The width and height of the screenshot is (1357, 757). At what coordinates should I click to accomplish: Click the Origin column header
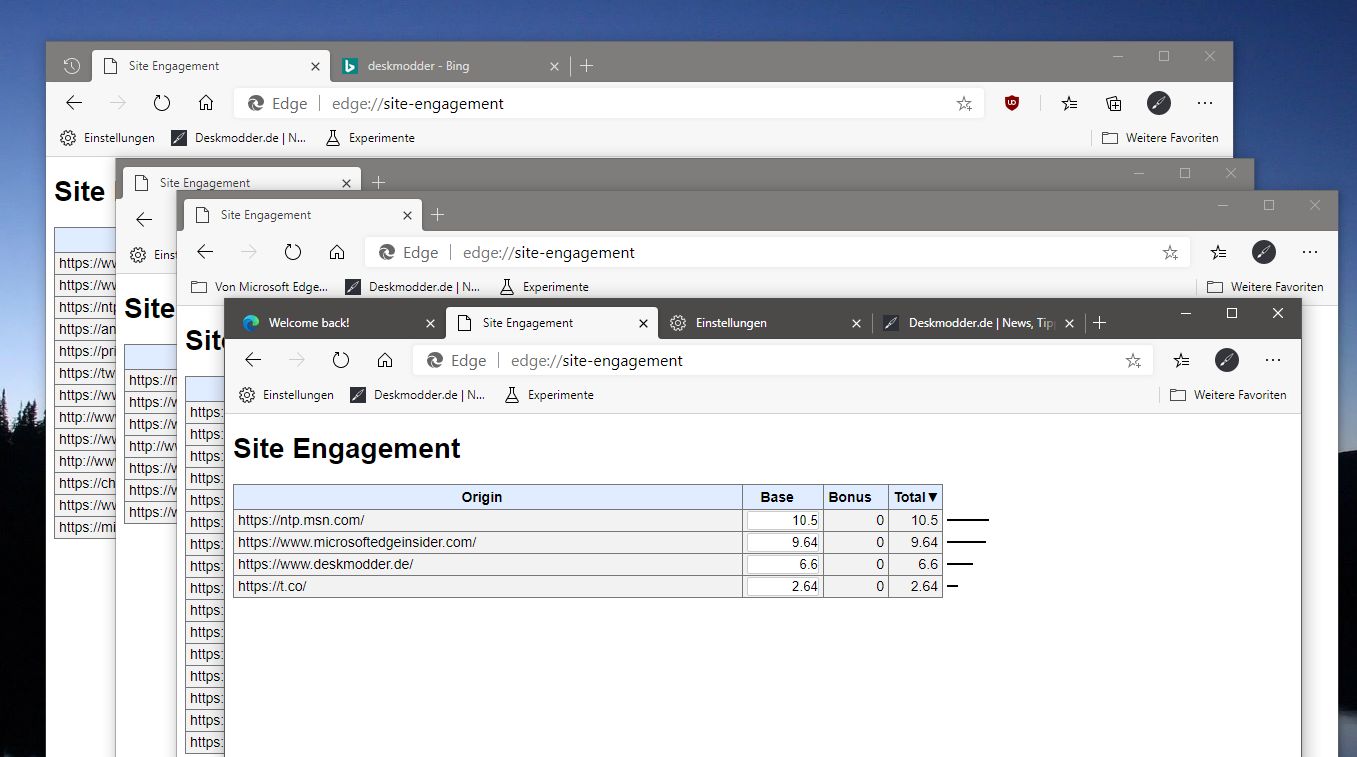pyautogui.click(x=488, y=497)
